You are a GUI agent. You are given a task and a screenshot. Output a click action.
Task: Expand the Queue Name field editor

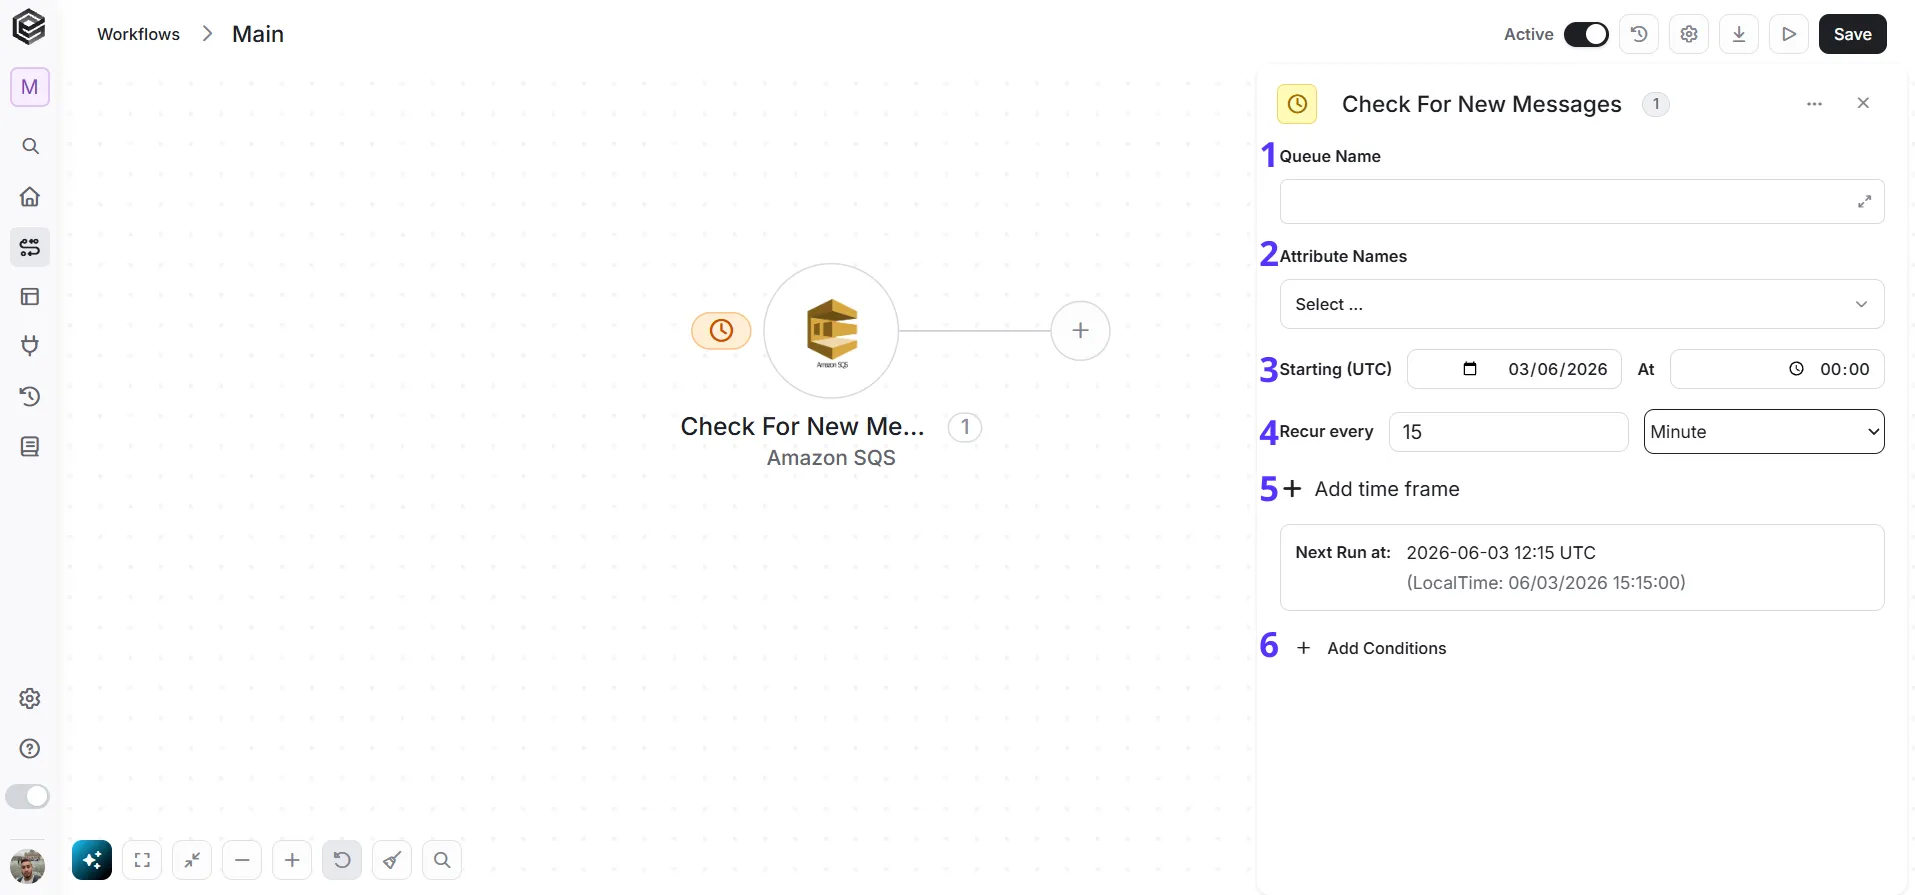pyautogui.click(x=1864, y=202)
